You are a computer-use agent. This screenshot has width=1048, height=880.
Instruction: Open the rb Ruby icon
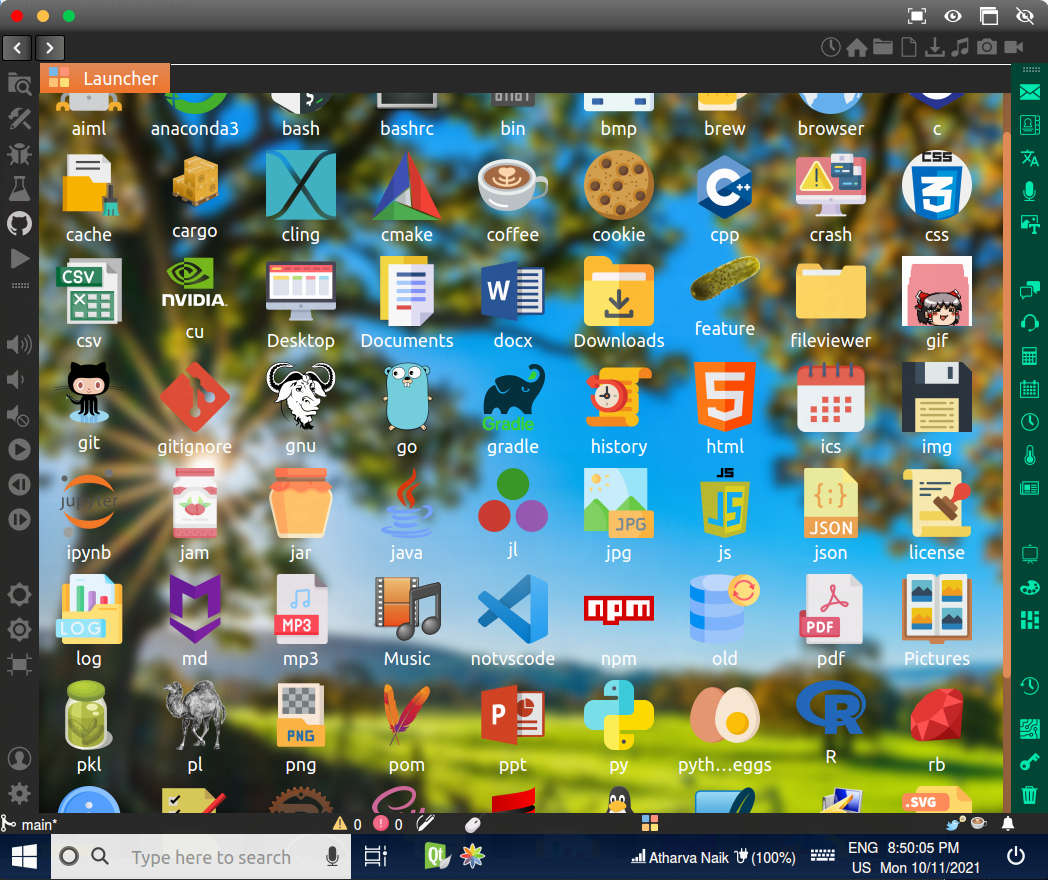tap(936, 715)
